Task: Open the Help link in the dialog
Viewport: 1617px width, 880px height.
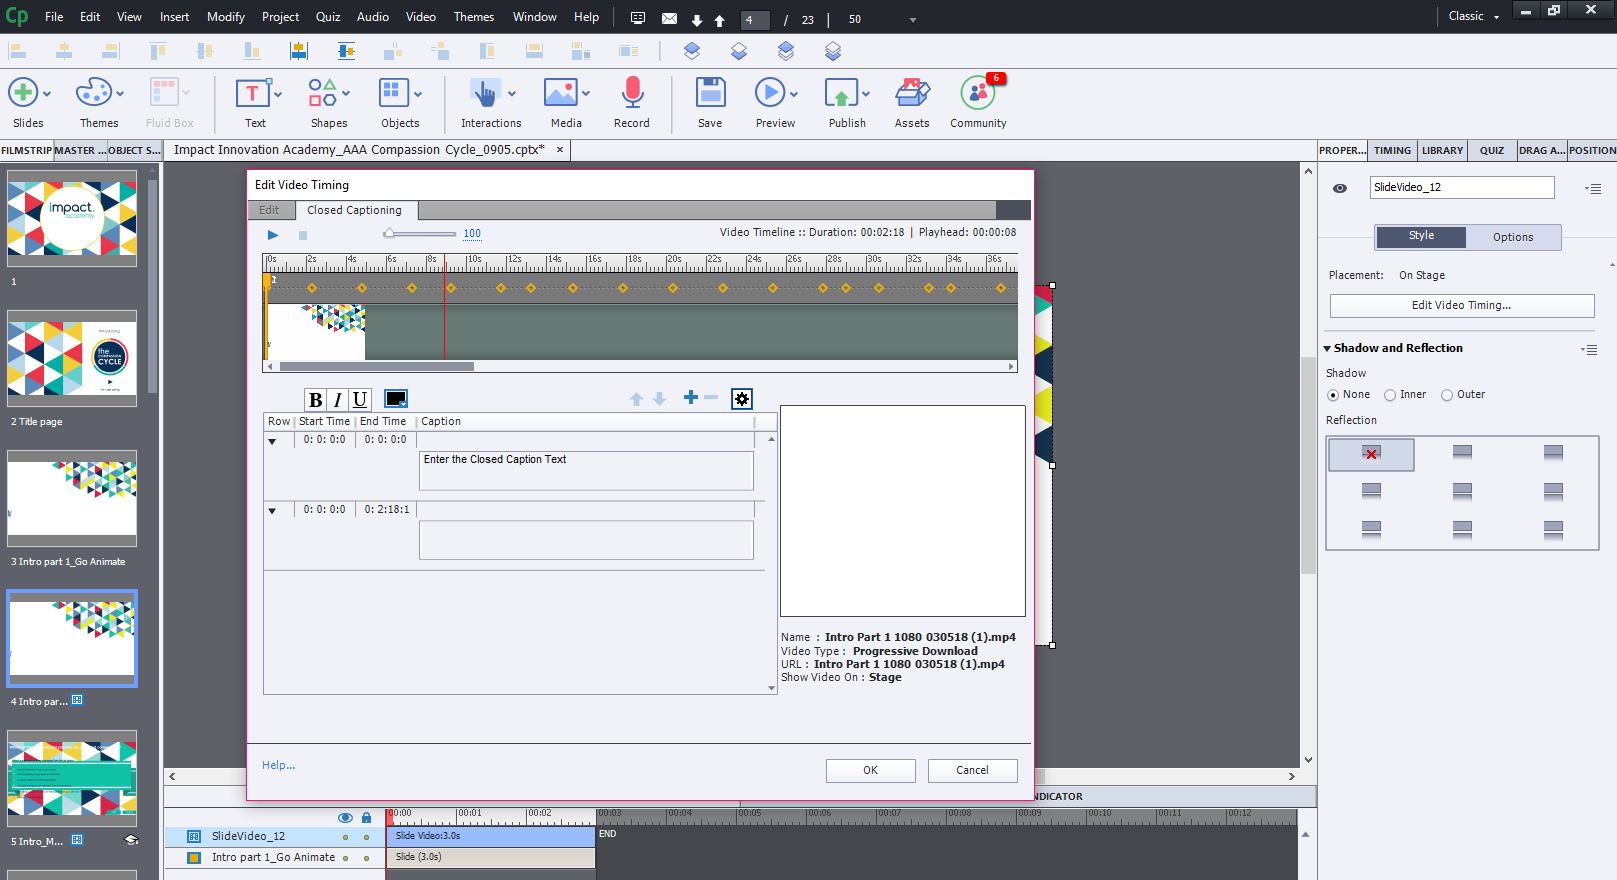Action: point(278,765)
